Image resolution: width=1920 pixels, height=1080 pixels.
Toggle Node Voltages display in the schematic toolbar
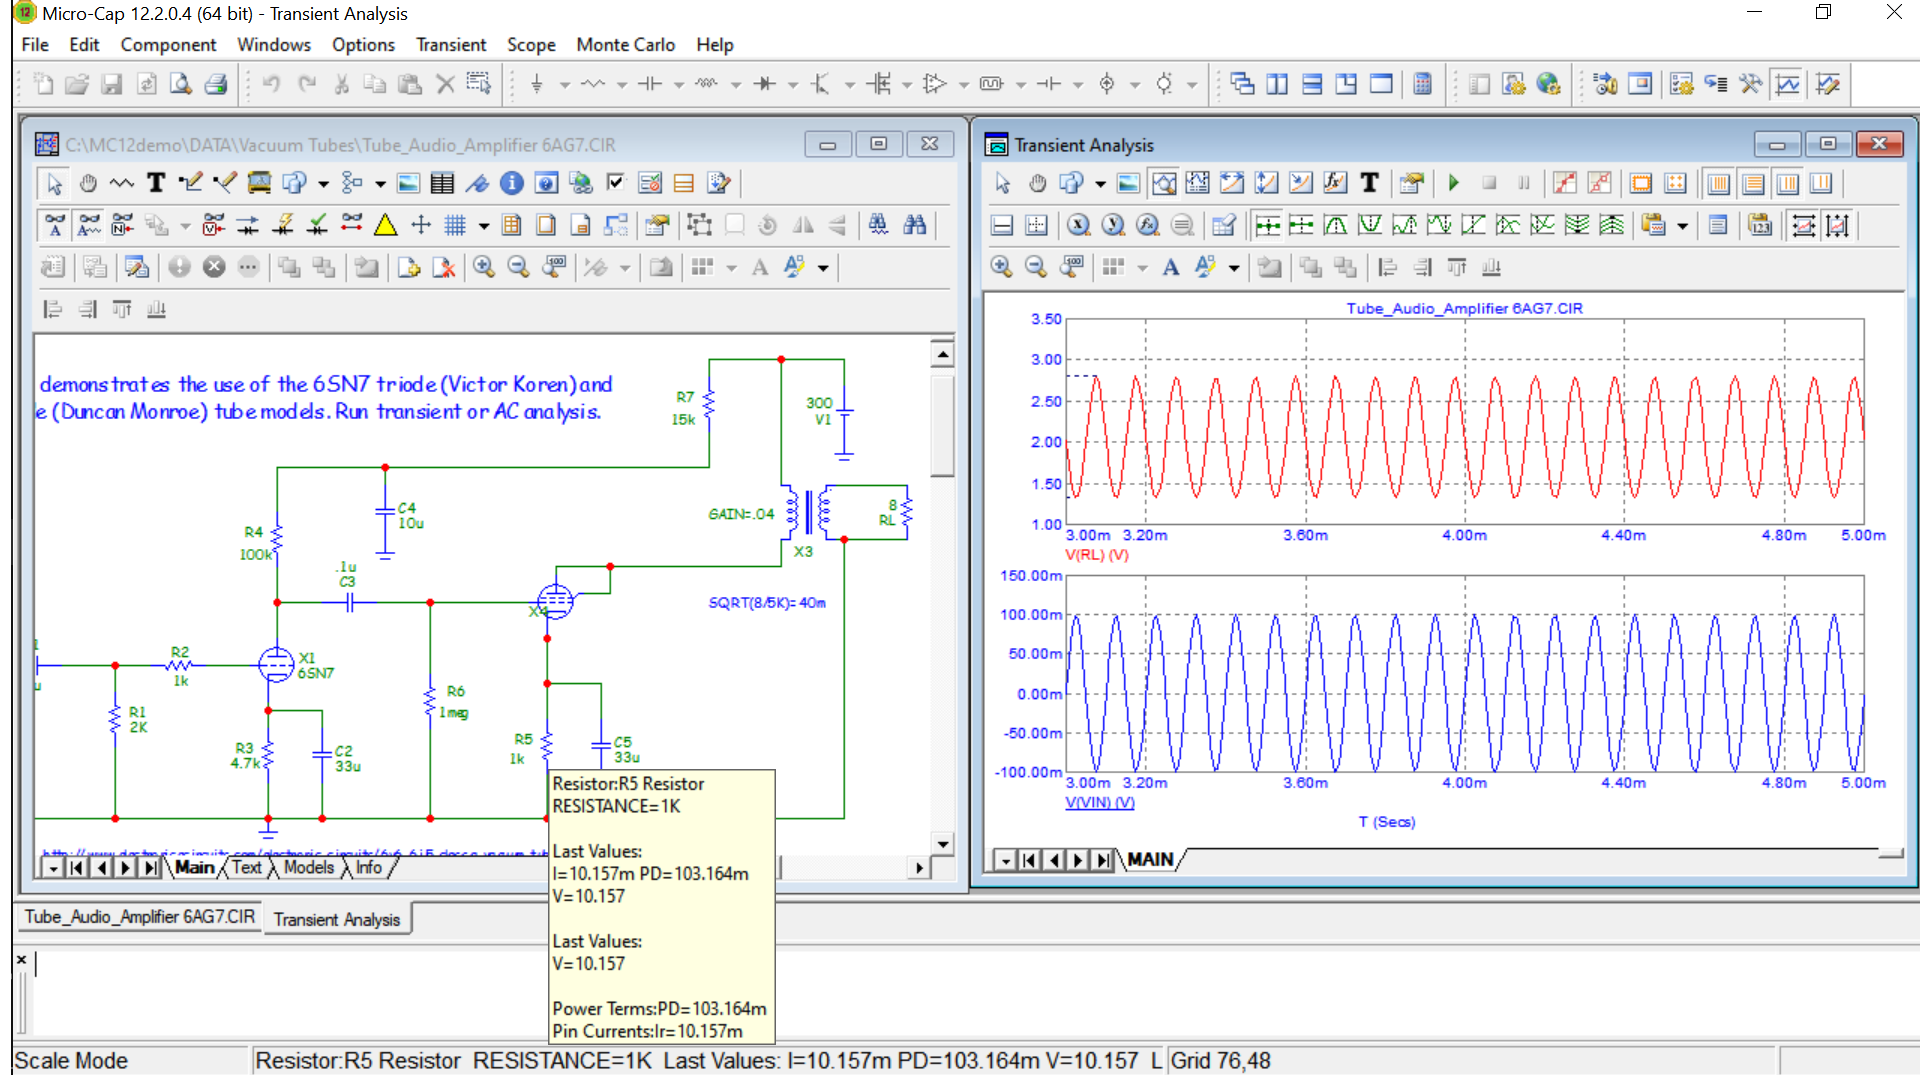tap(214, 225)
